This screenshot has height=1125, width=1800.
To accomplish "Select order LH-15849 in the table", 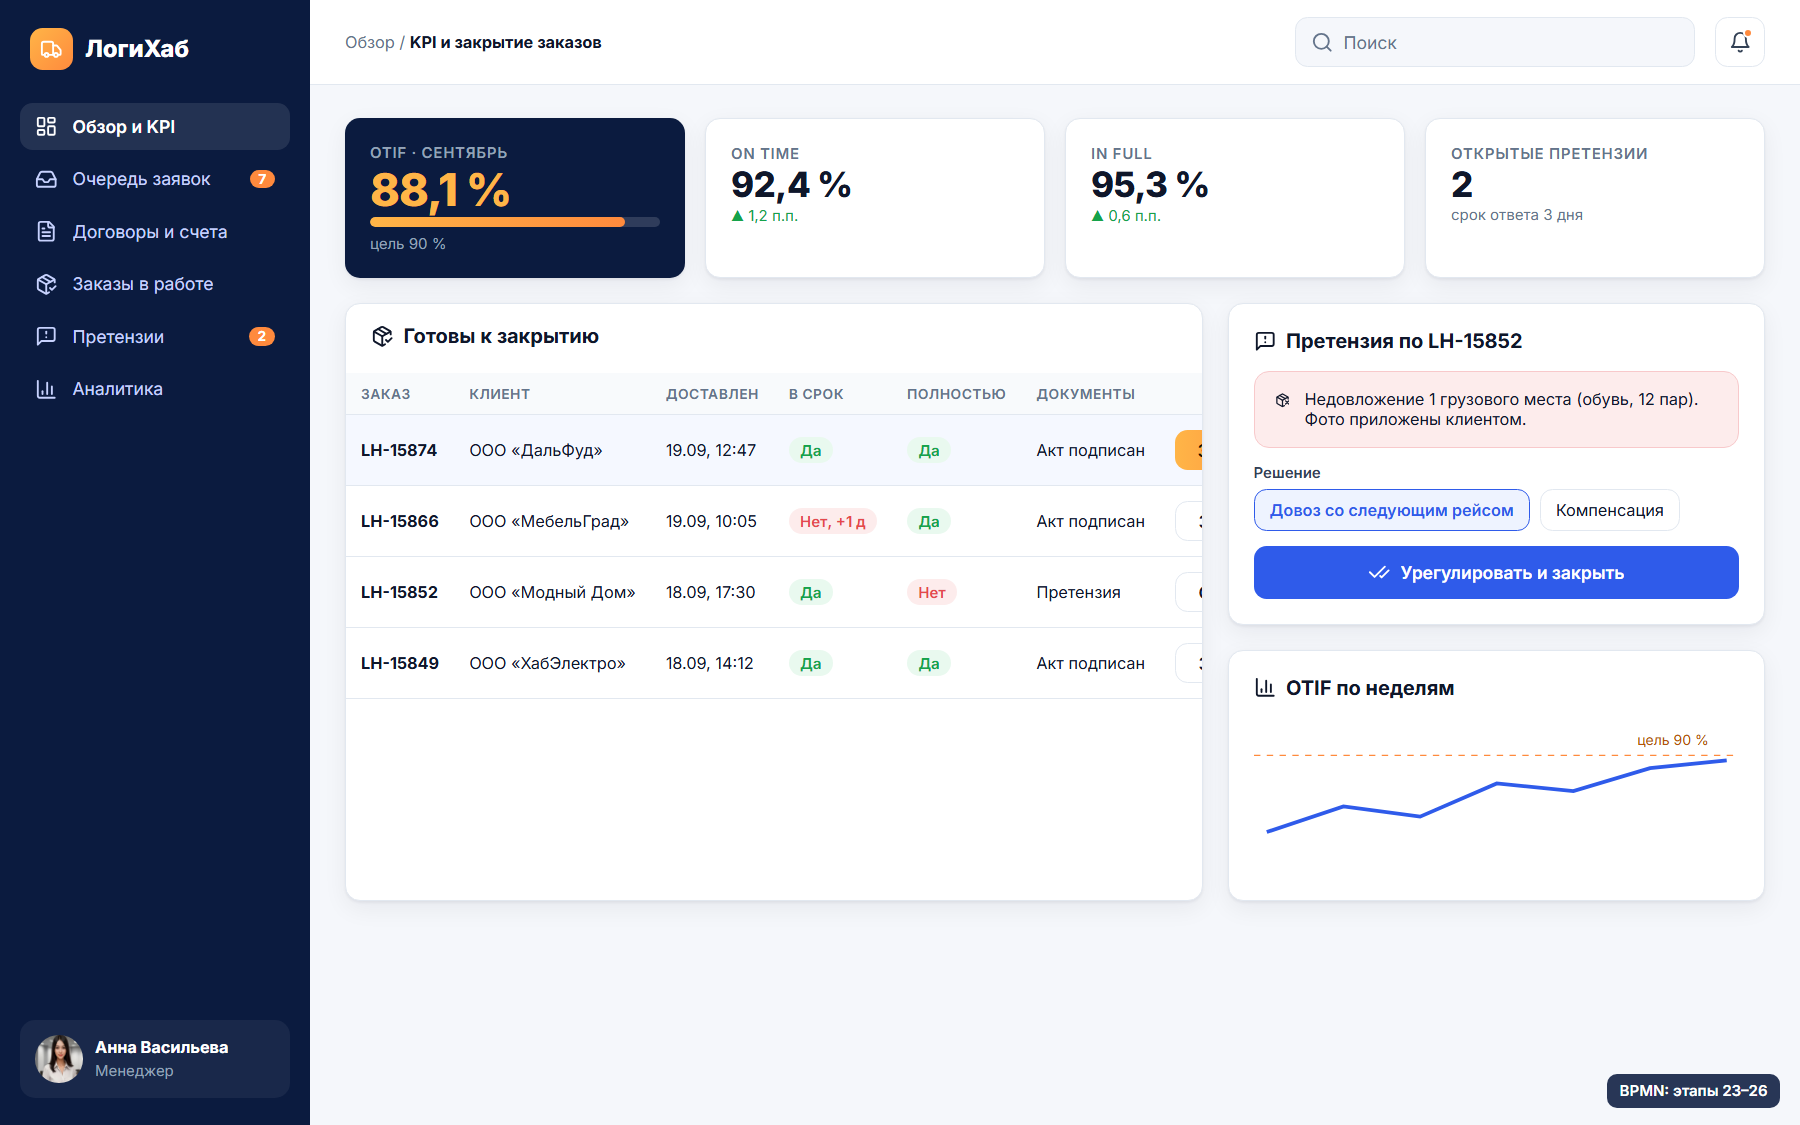I will [774, 663].
